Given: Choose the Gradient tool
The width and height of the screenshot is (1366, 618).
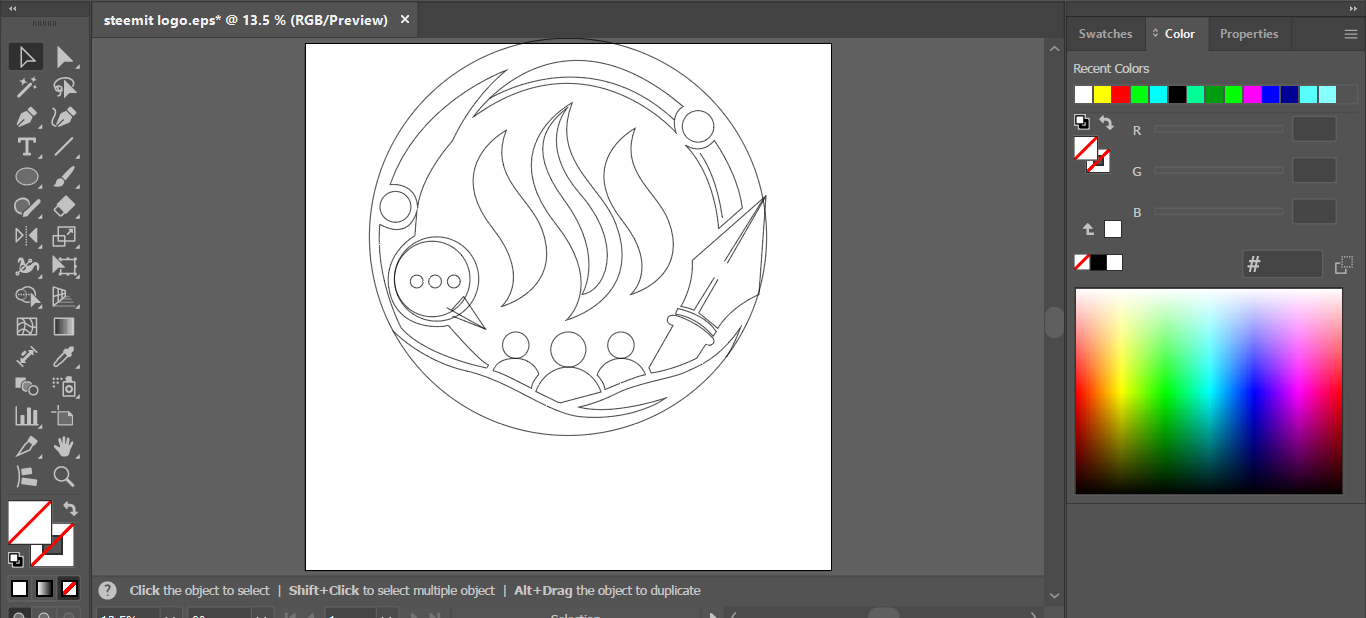Looking at the screenshot, I should pyautogui.click(x=64, y=327).
